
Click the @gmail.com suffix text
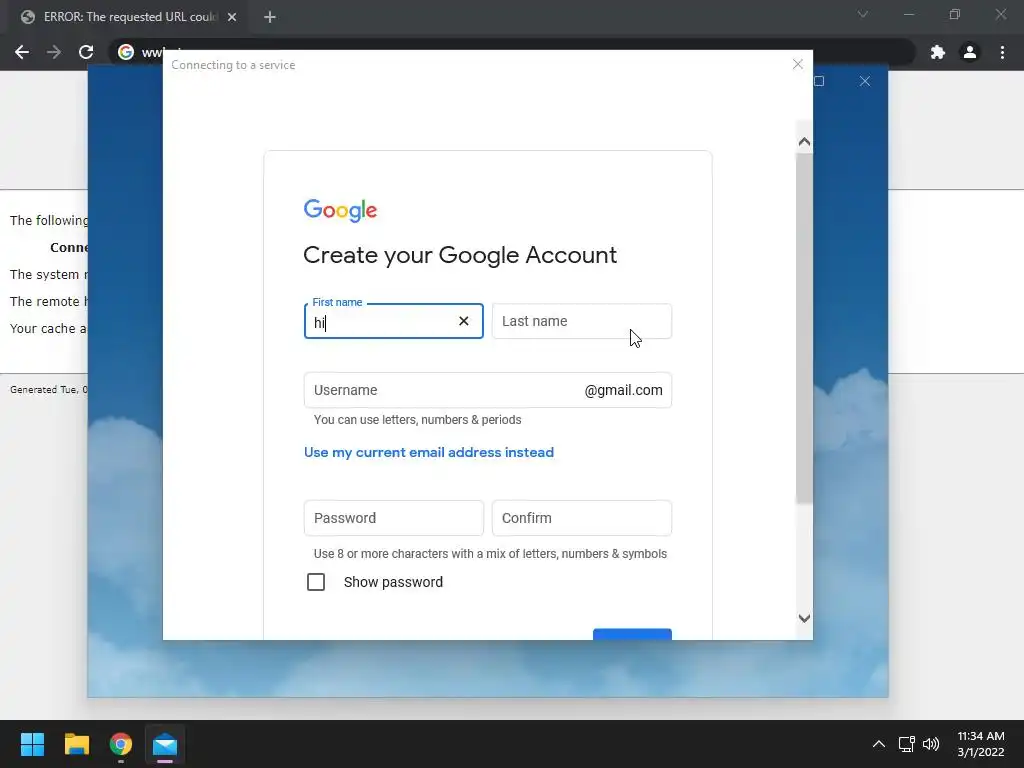point(623,390)
